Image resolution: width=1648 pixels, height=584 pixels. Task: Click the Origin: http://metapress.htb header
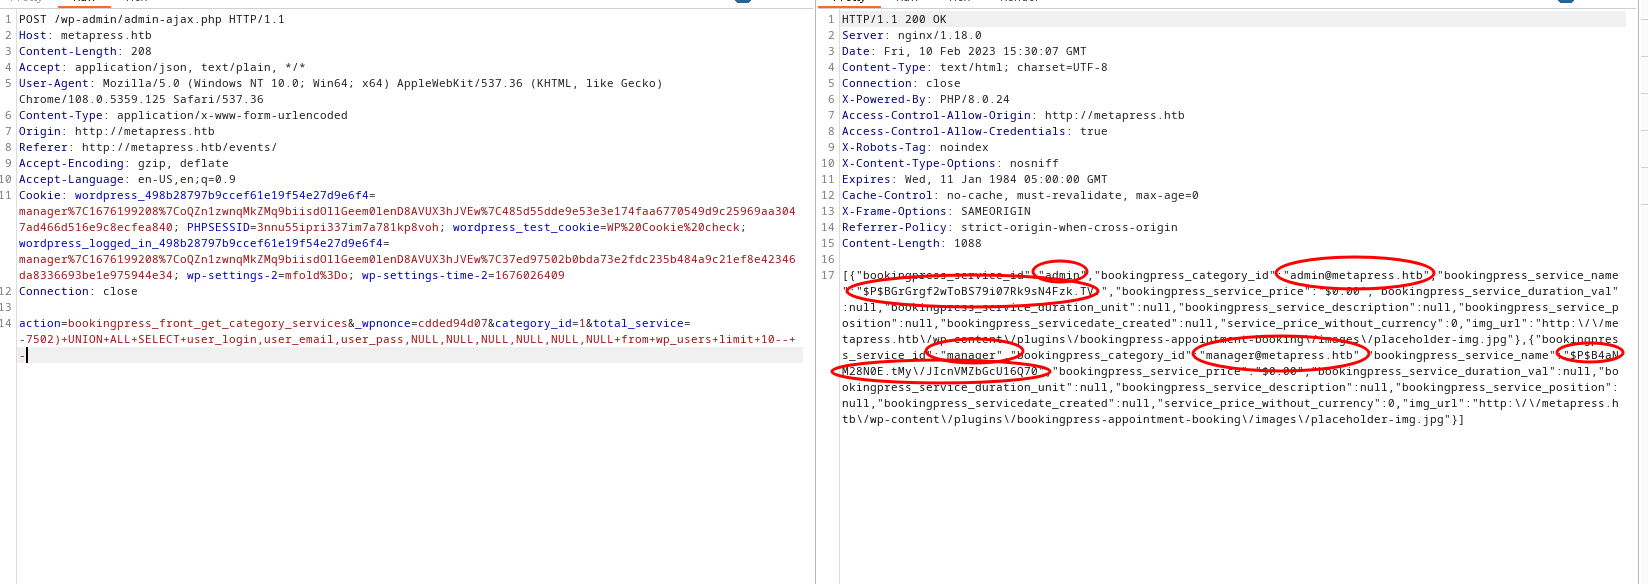116,131
